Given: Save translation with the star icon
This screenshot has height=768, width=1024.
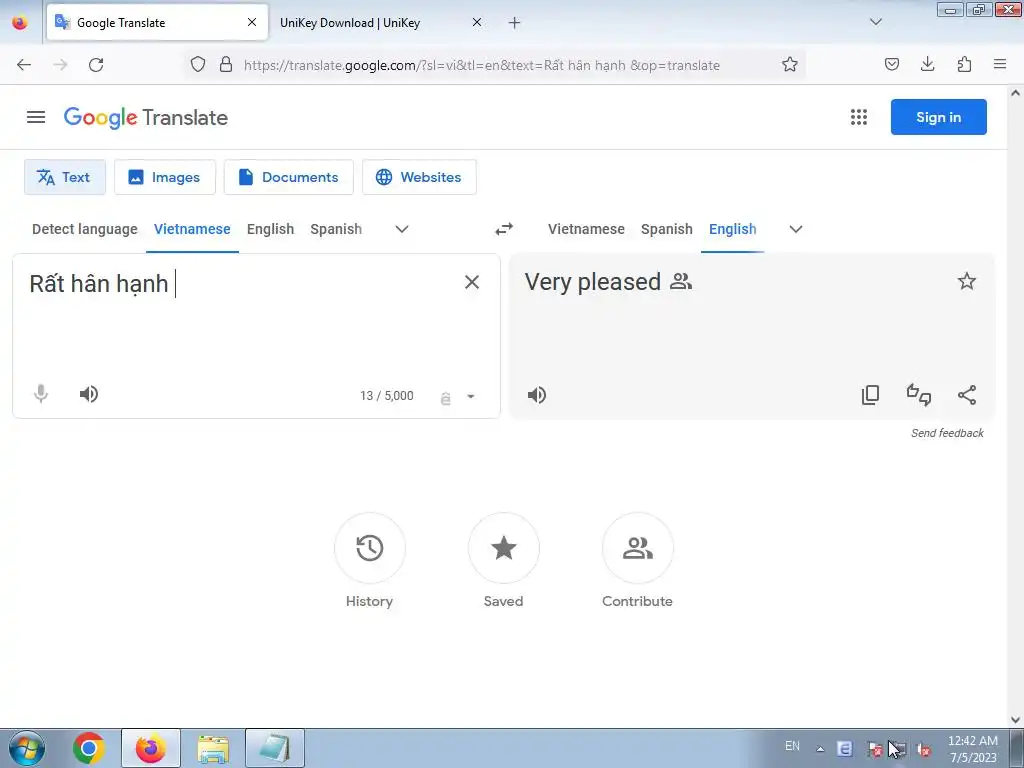Looking at the screenshot, I should [x=967, y=281].
